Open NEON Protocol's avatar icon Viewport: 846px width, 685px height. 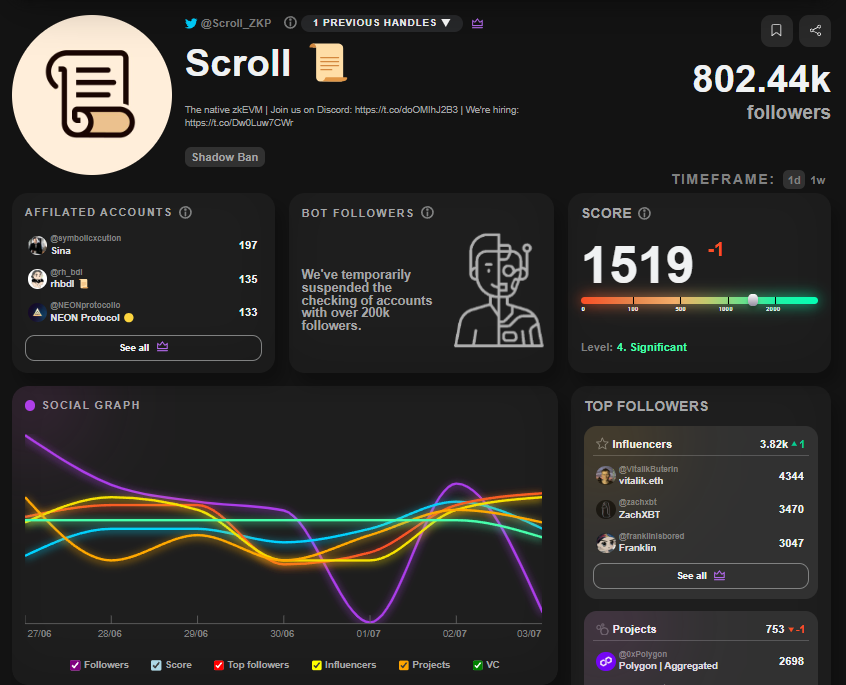coord(37,312)
